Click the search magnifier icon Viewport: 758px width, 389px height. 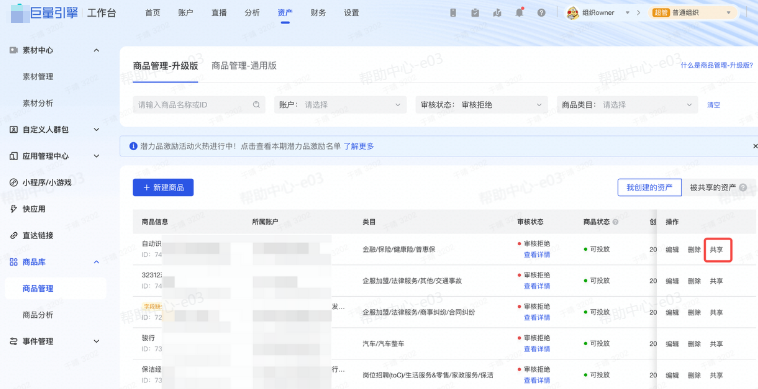click(256, 105)
